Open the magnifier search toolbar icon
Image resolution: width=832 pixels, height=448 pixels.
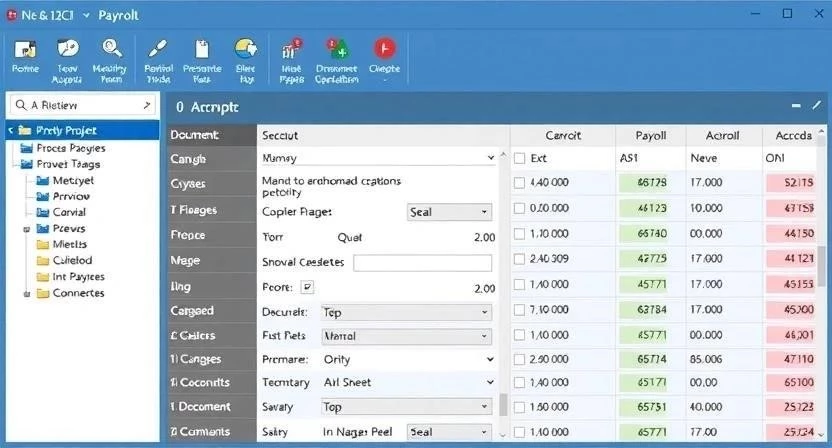(111, 49)
